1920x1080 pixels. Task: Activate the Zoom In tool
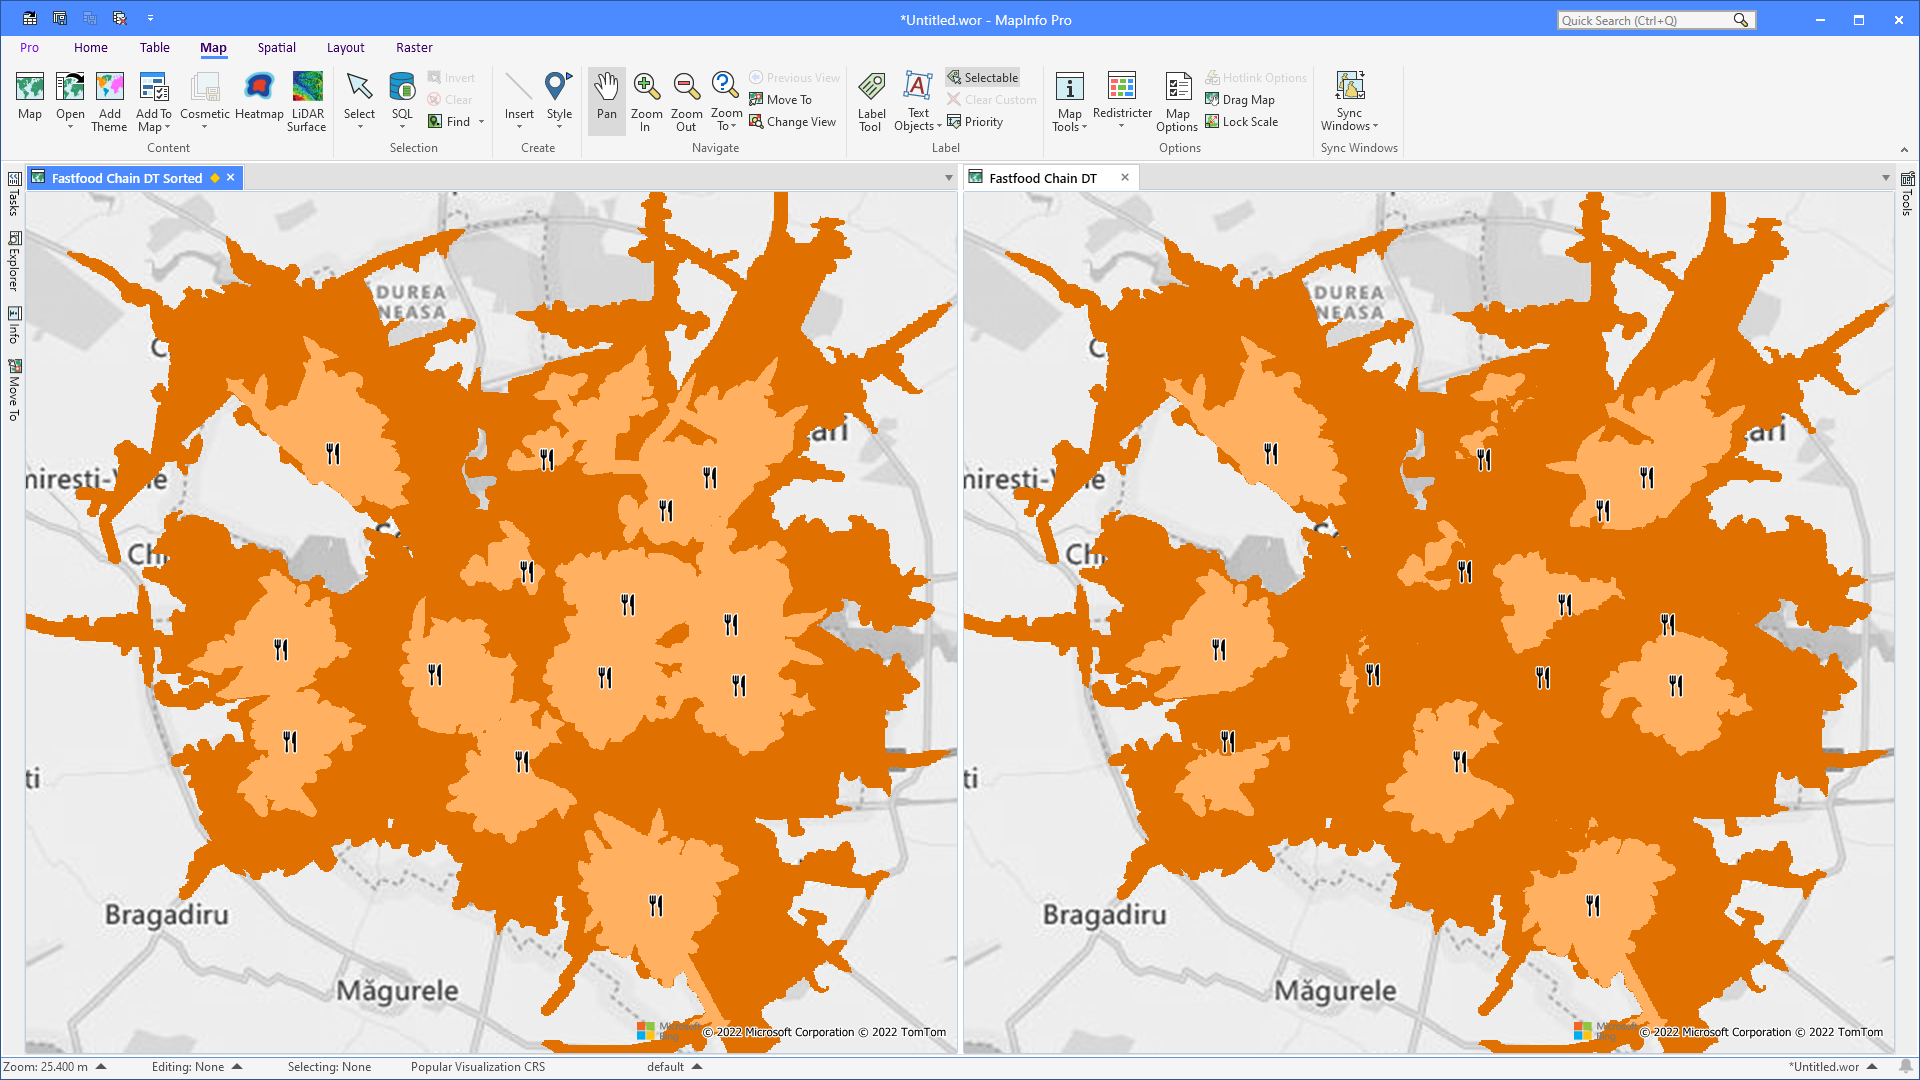coord(646,100)
